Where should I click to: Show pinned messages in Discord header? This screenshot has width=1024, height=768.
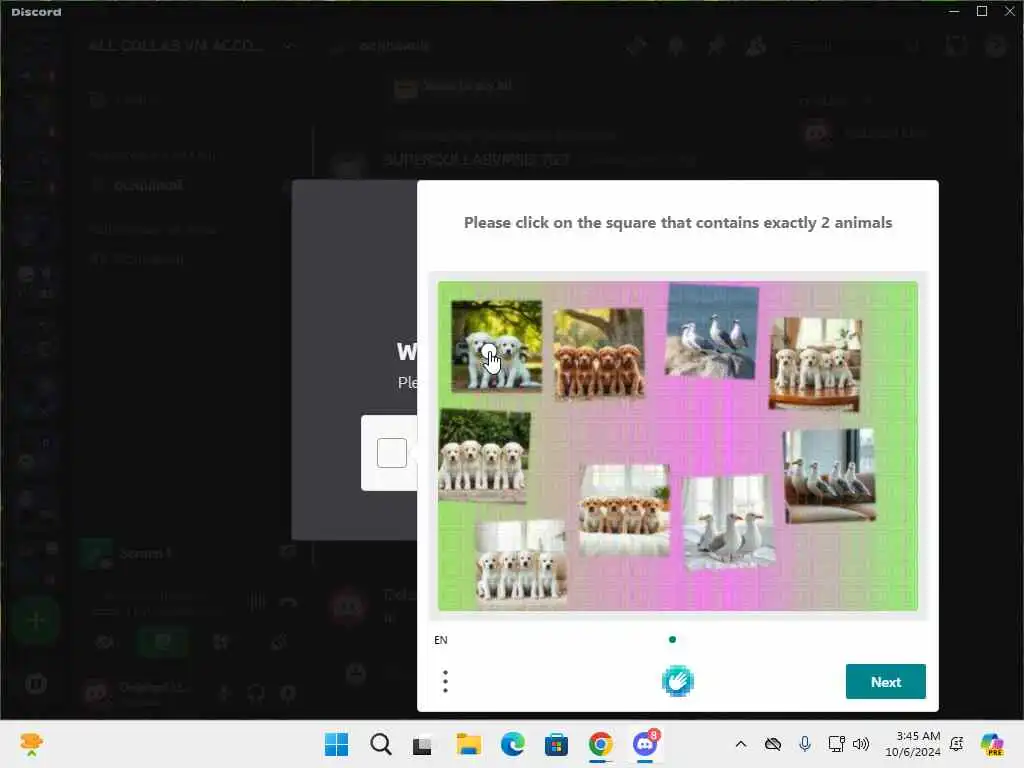(716, 46)
